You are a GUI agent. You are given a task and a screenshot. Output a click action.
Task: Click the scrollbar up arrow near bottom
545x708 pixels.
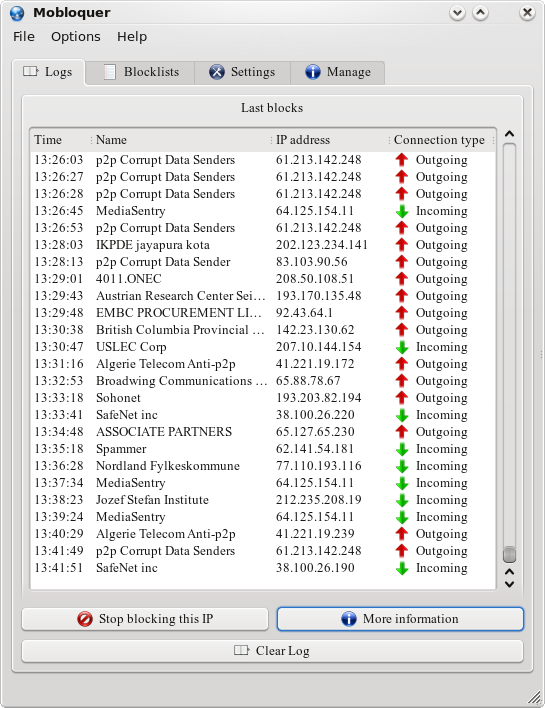point(509,572)
